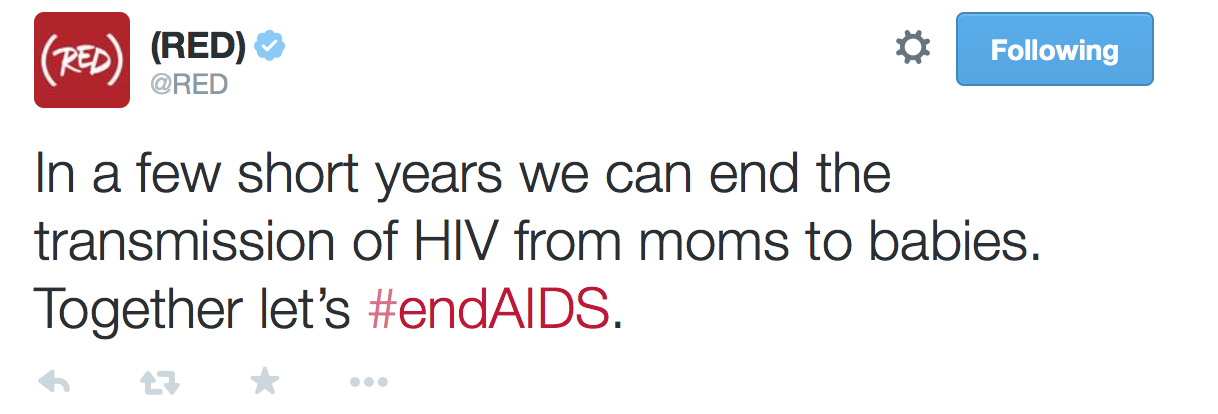Favorite the tweet with the star icon
Viewport: 1218px width, 414px height.
[x=265, y=380]
